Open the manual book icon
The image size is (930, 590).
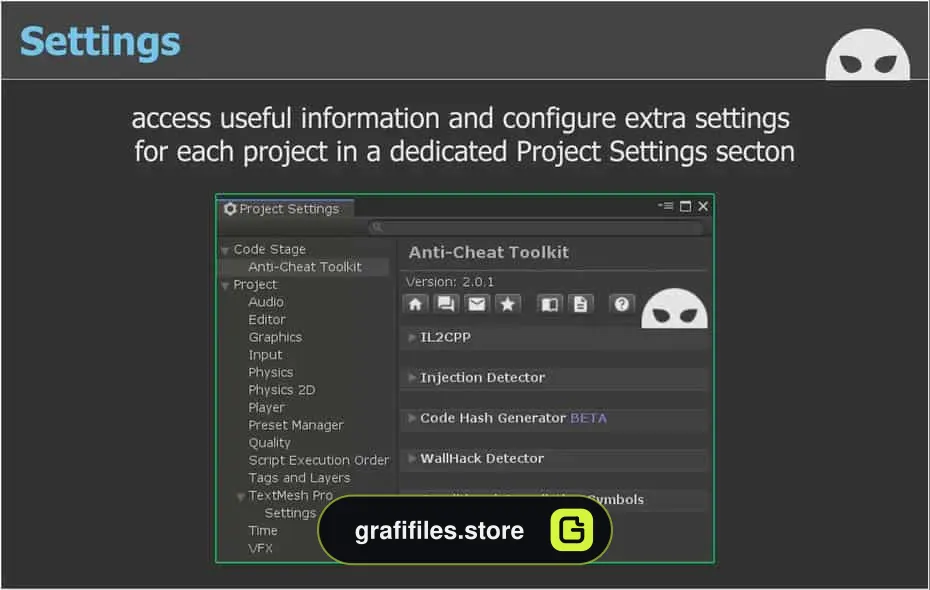(549, 304)
